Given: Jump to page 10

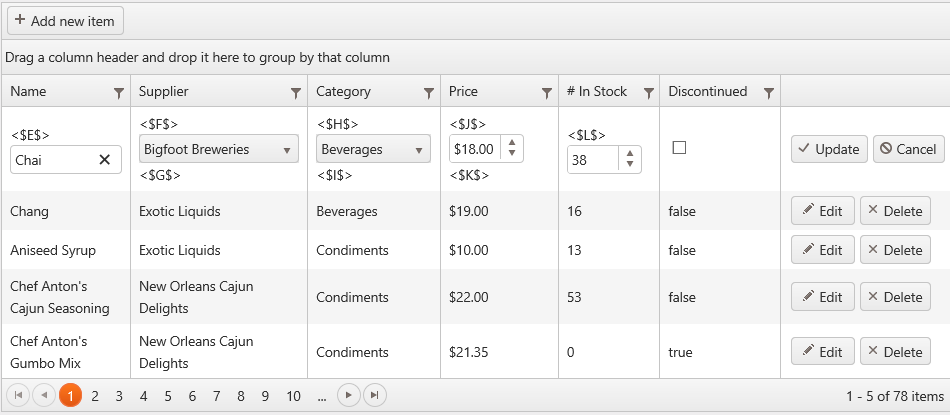Looking at the screenshot, I should [x=293, y=396].
